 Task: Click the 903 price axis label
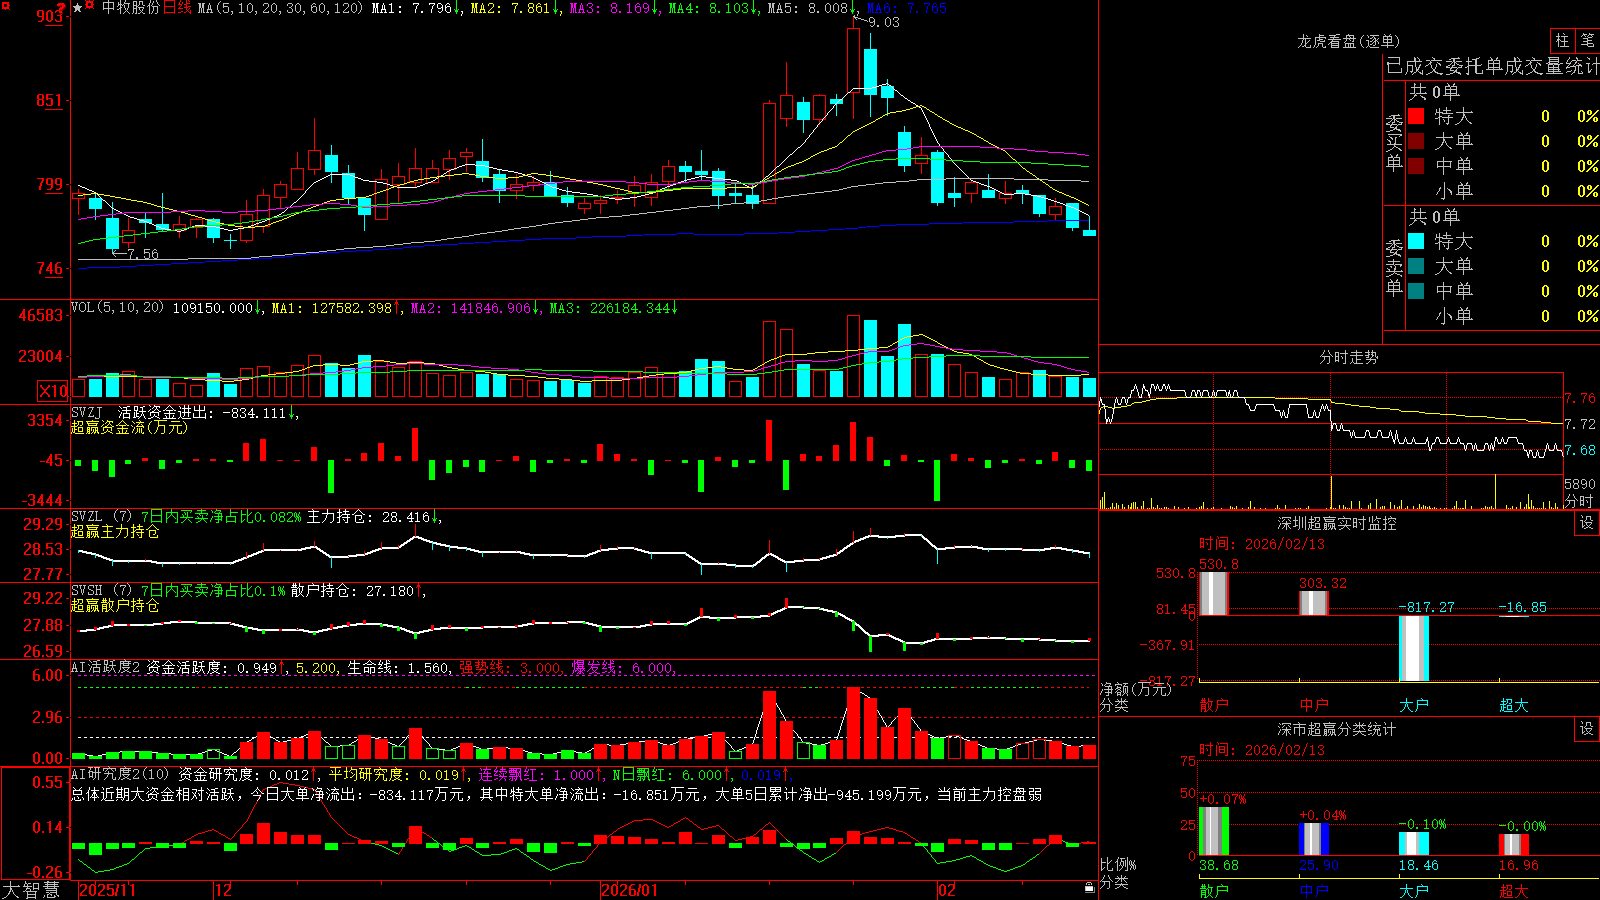(x=49, y=16)
